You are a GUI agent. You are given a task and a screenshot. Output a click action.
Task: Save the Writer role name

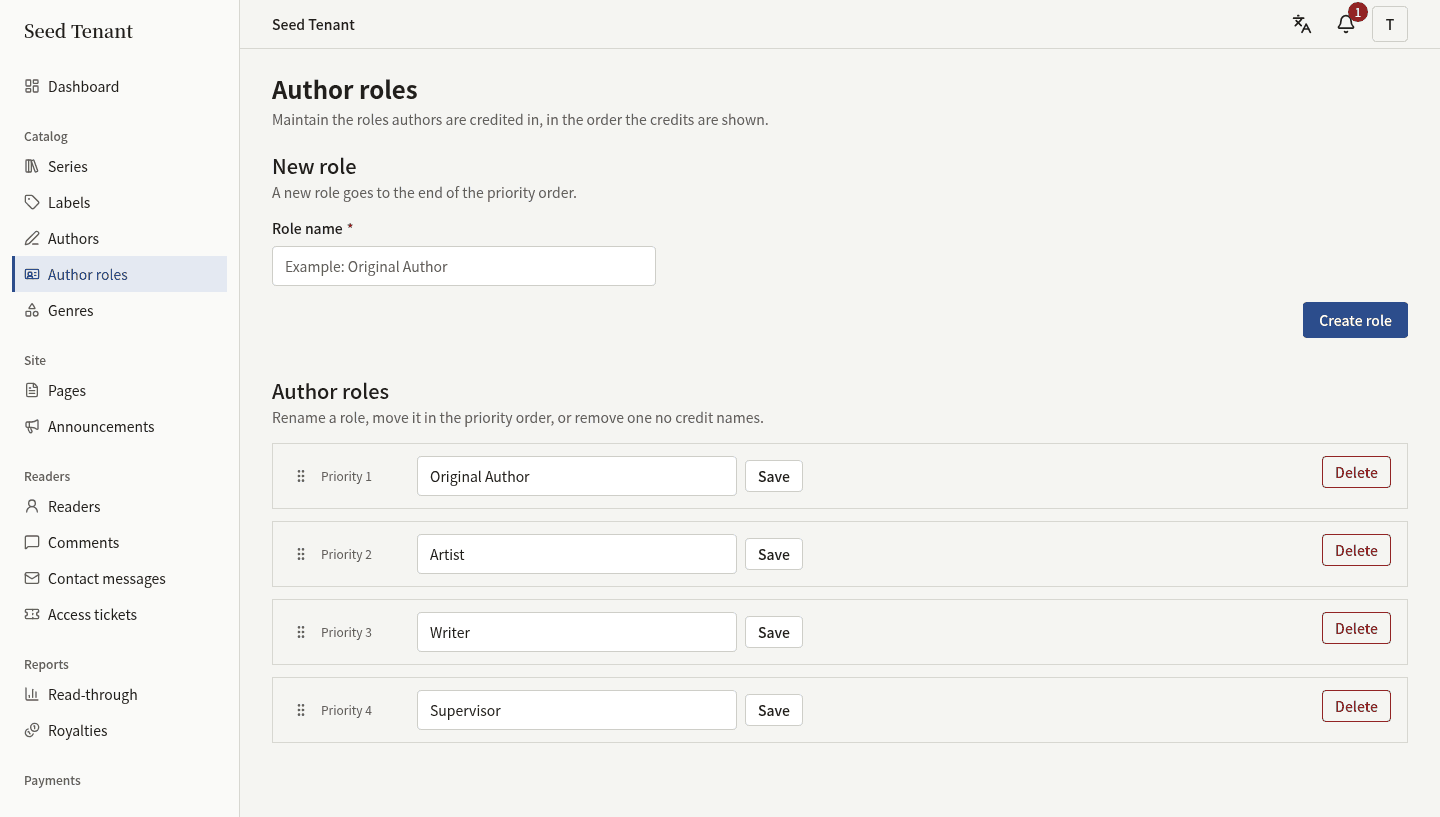tap(774, 632)
